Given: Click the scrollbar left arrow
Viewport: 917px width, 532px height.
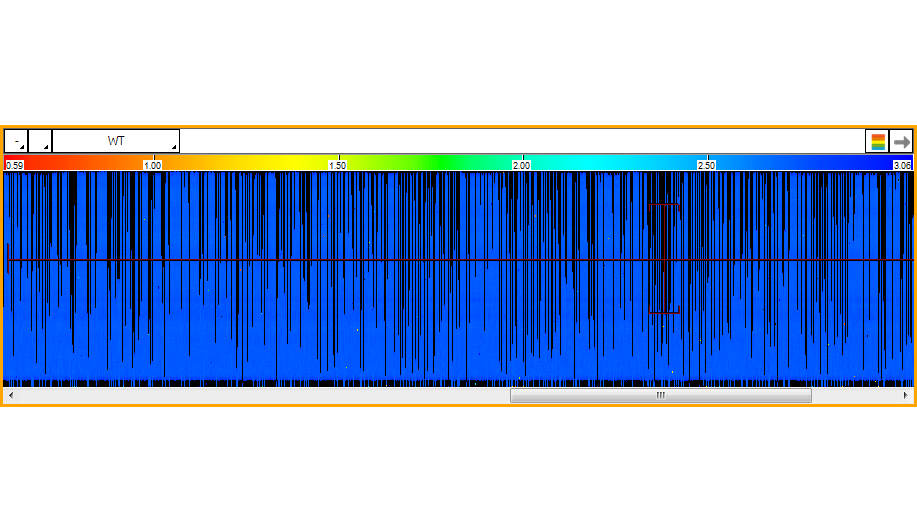Looking at the screenshot, I should 10,396.
